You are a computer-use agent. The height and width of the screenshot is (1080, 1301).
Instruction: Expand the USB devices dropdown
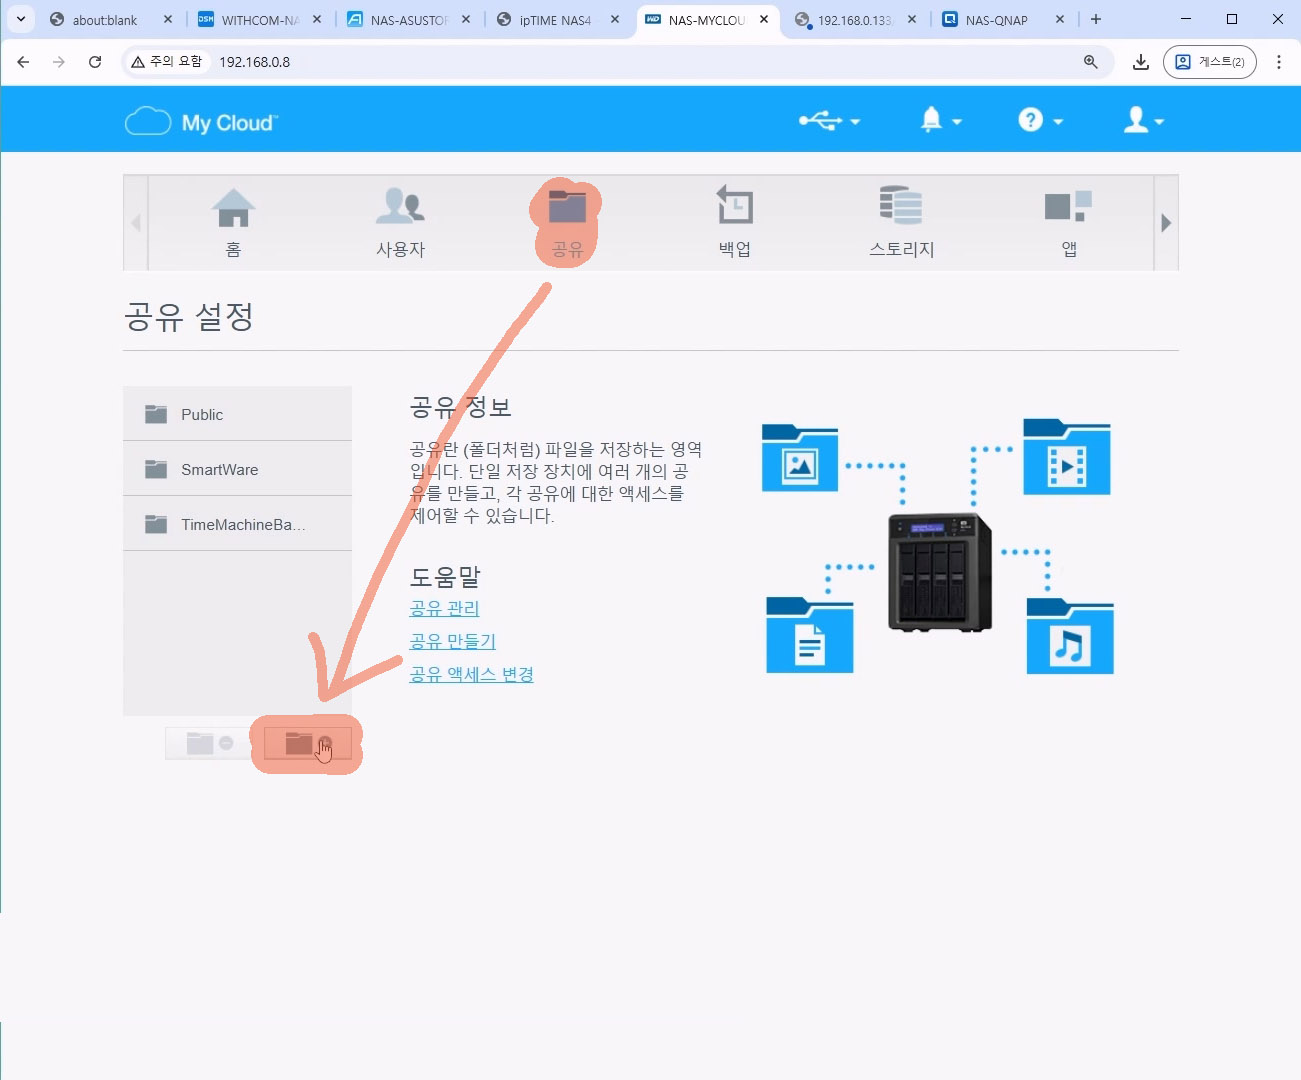click(x=829, y=121)
